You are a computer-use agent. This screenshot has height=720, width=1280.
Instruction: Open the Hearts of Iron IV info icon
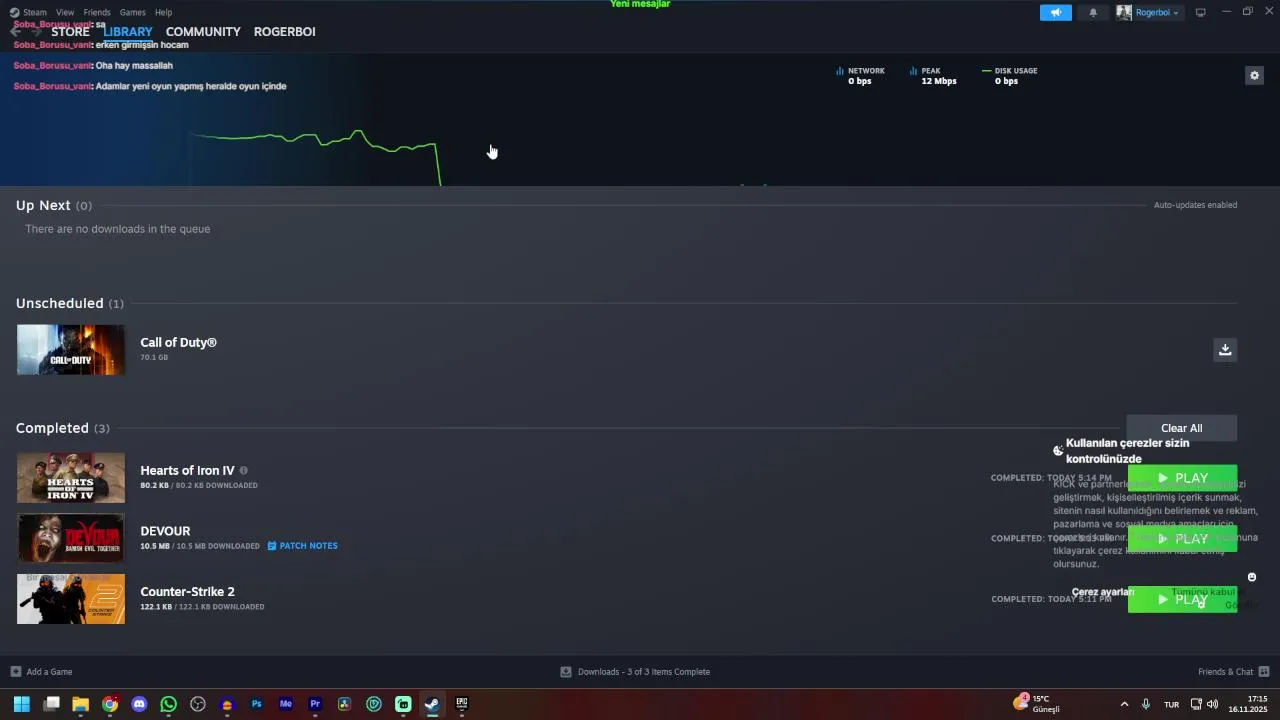pos(243,470)
